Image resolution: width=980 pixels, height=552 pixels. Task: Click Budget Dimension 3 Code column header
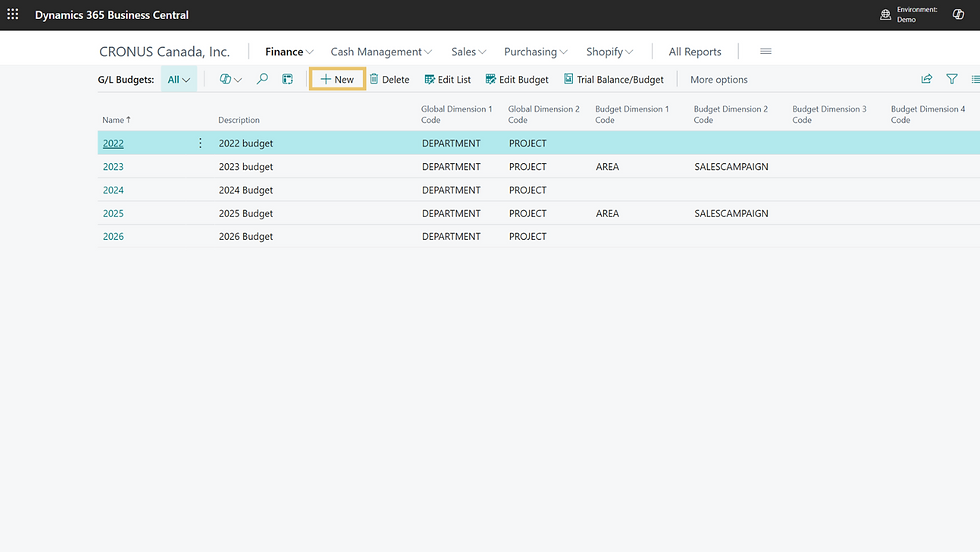(829, 114)
